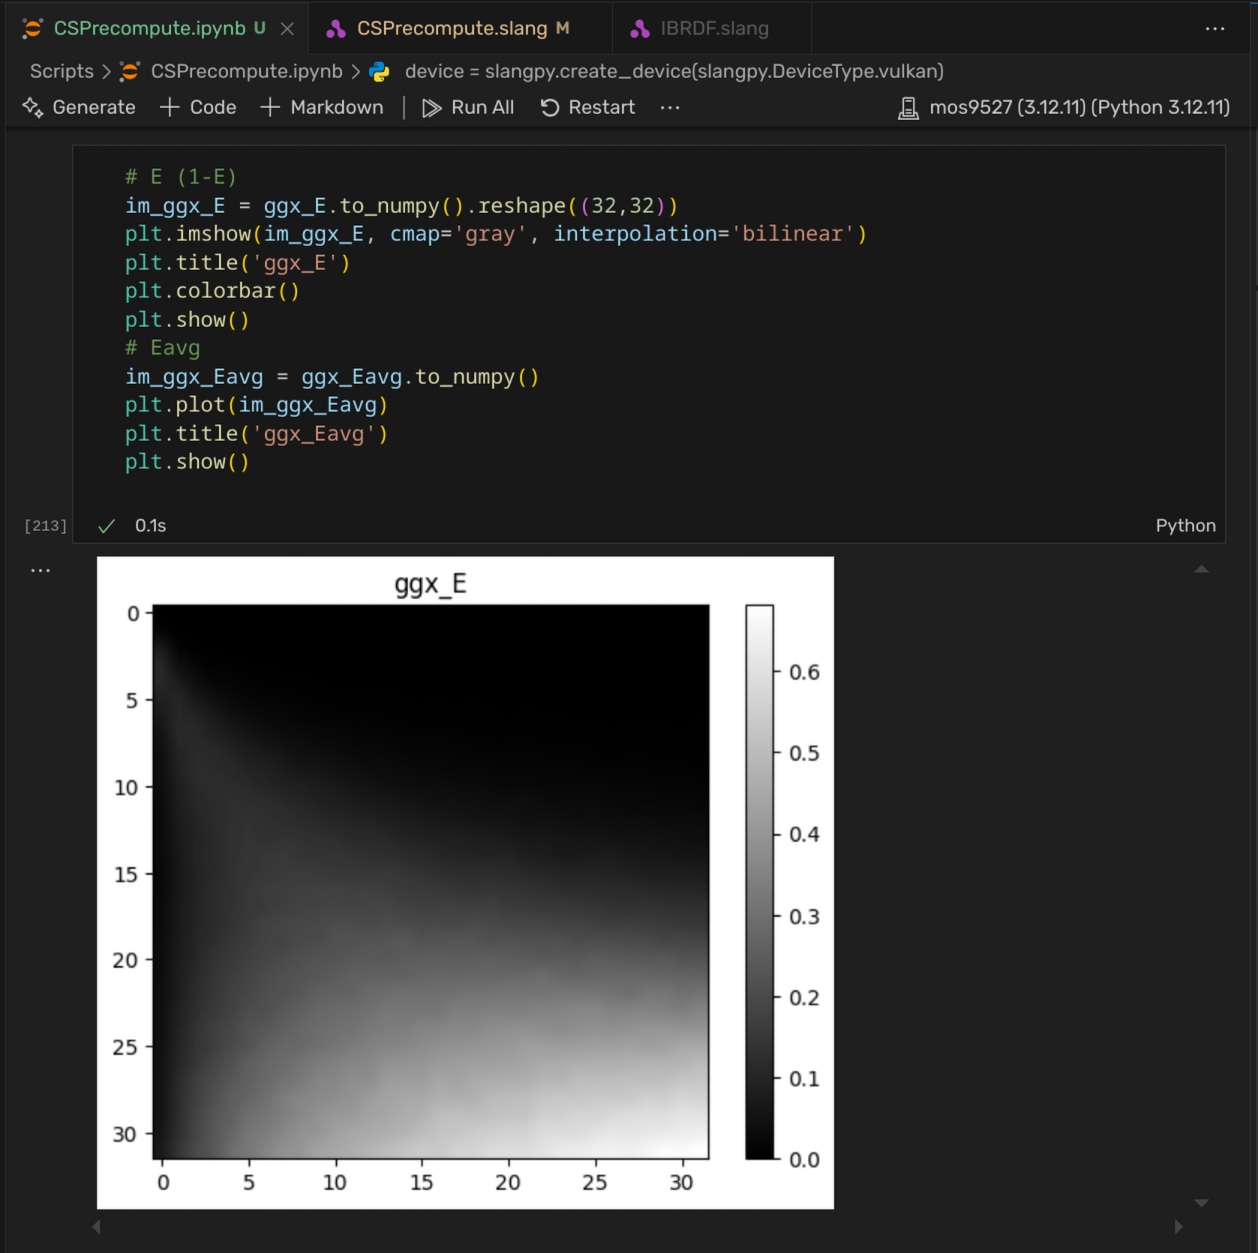This screenshot has height=1253, width=1258.
Task: Click the chevron after Scripts in the breadcrumb
Action: (104, 71)
